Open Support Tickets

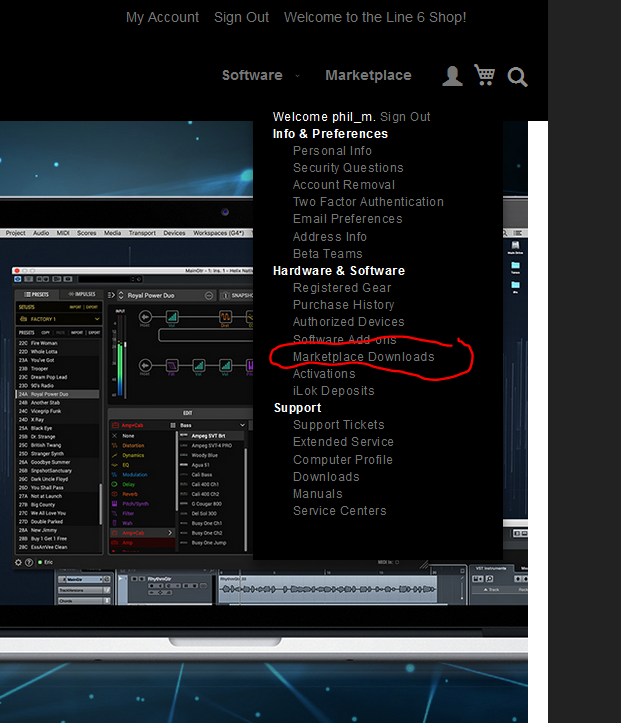click(x=338, y=425)
